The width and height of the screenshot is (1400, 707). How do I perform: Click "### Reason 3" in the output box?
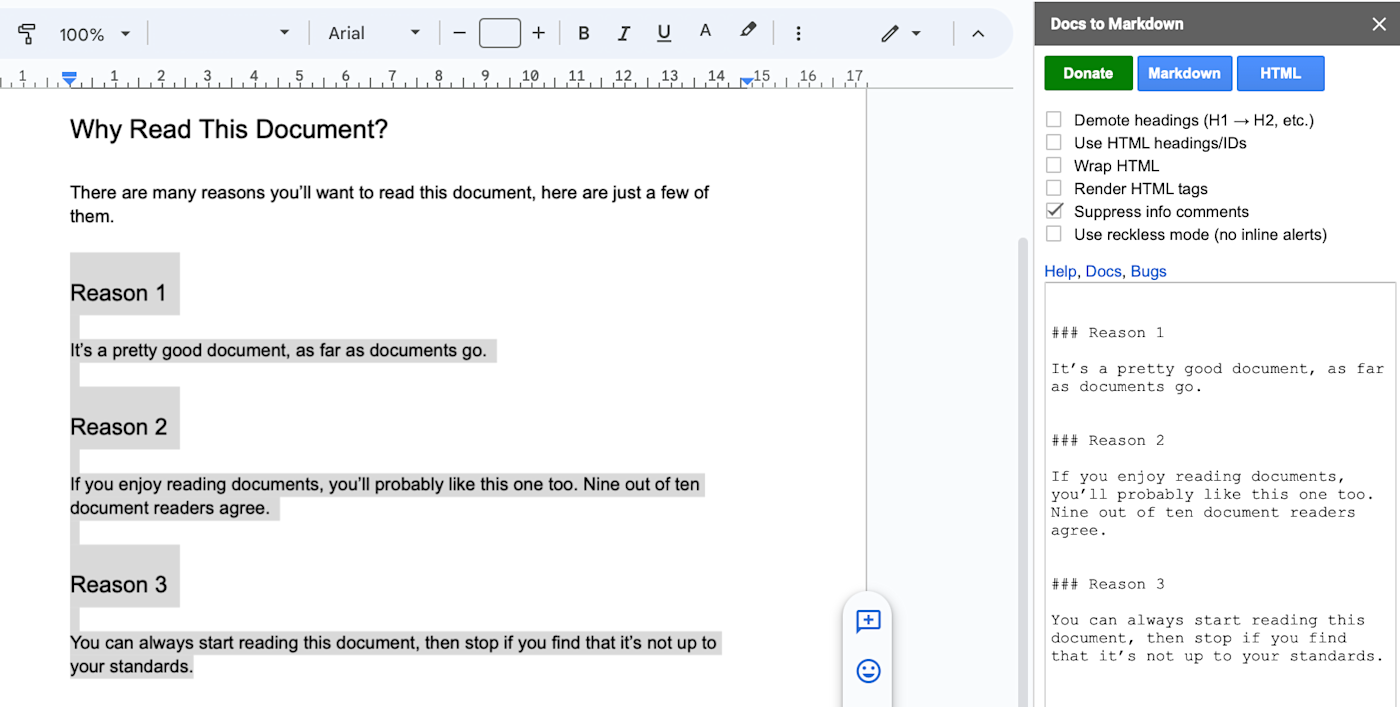tap(1108, 585)
